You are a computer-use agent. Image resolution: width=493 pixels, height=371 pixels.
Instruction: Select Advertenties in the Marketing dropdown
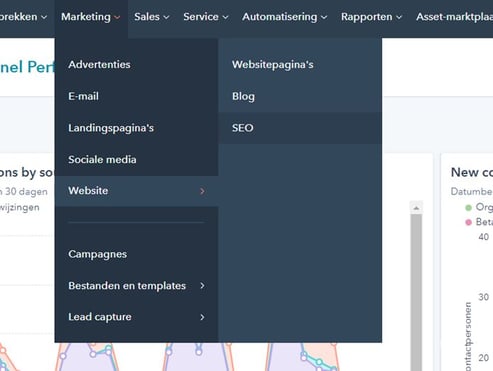[137, 64]
